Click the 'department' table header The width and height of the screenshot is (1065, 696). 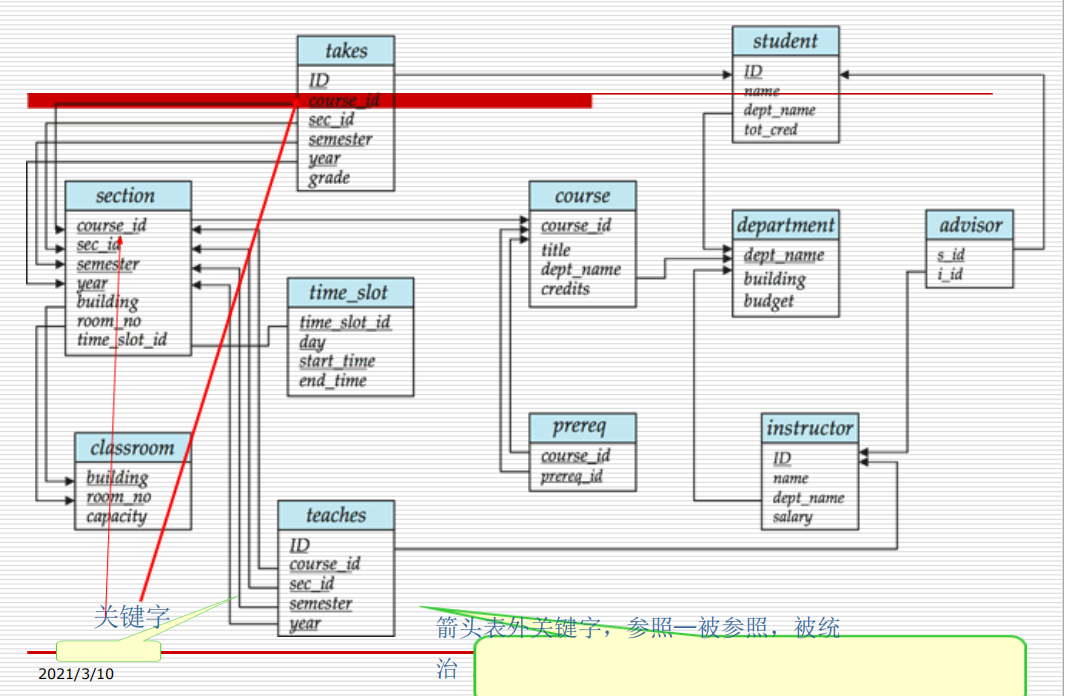785,225
